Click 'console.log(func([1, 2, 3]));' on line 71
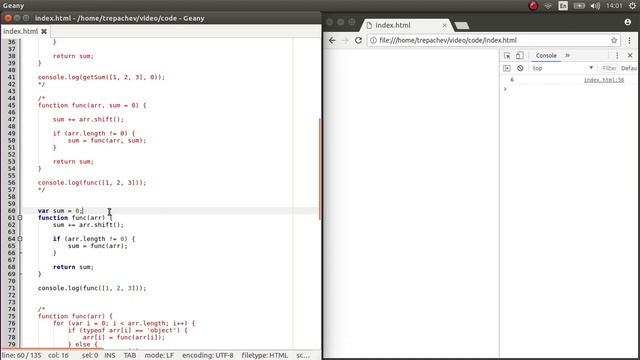The image size is (640, 360). 92,288
